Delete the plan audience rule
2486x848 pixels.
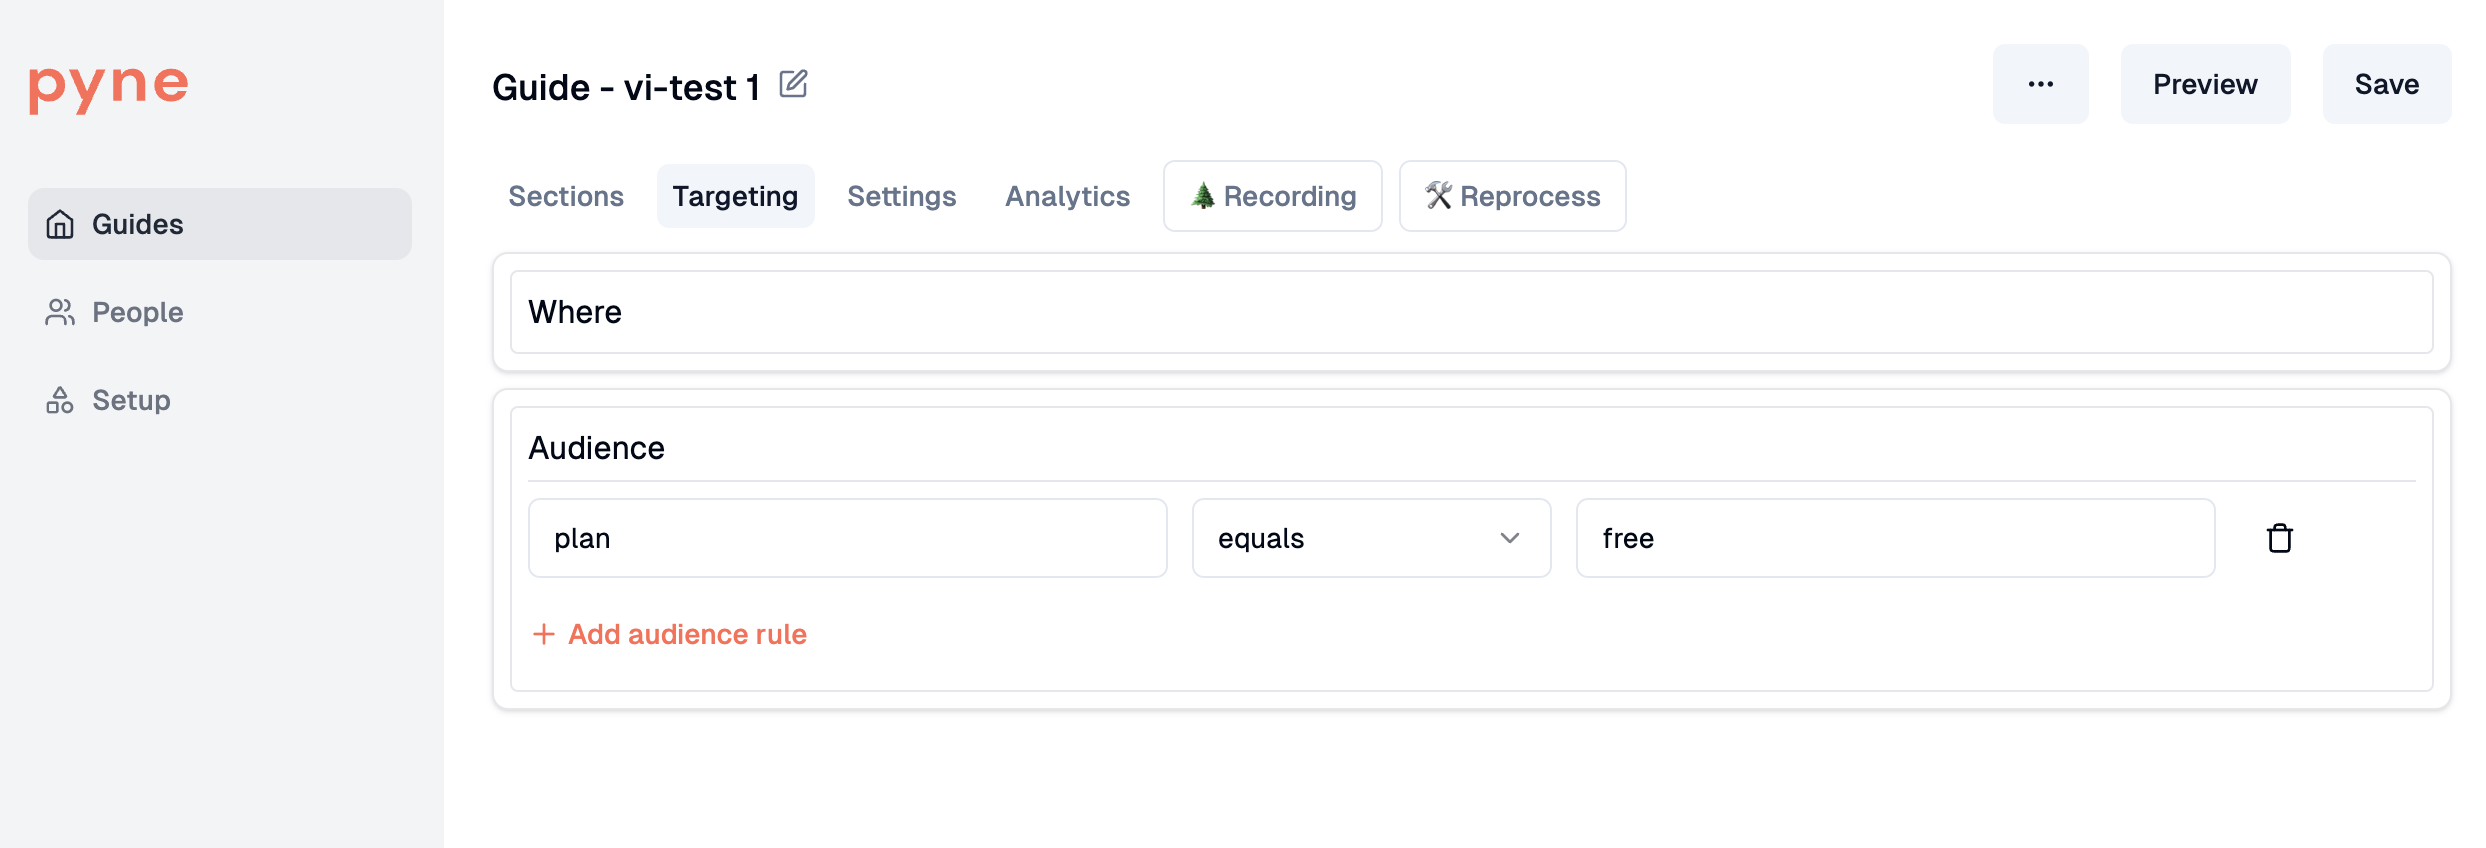[2279, 538]
